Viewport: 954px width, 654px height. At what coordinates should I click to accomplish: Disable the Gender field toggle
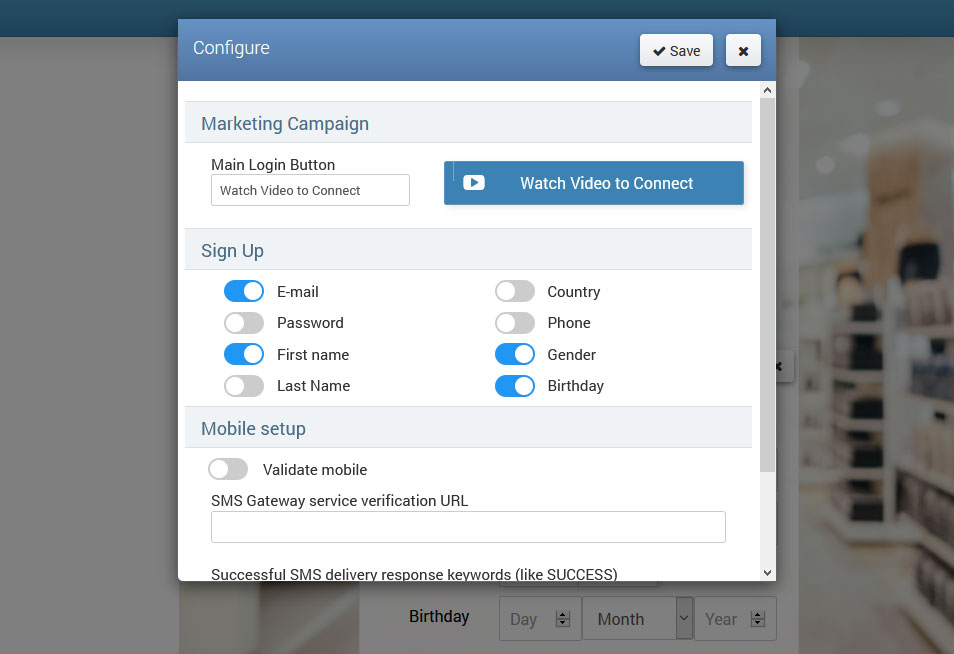[x=515, y=354]
